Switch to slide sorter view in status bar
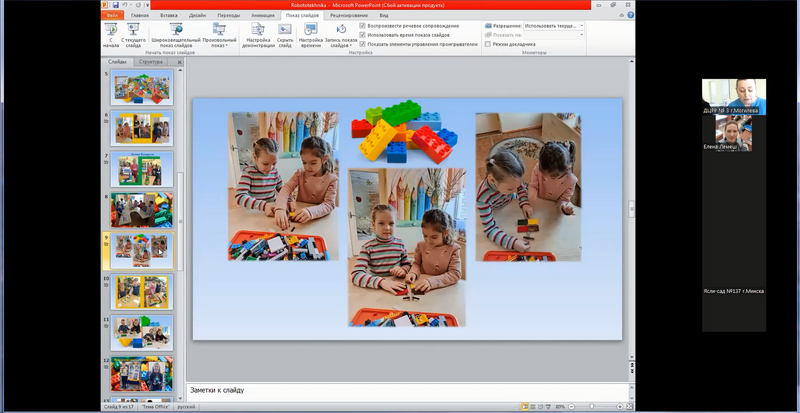The image size is (800, 413). 533,407
